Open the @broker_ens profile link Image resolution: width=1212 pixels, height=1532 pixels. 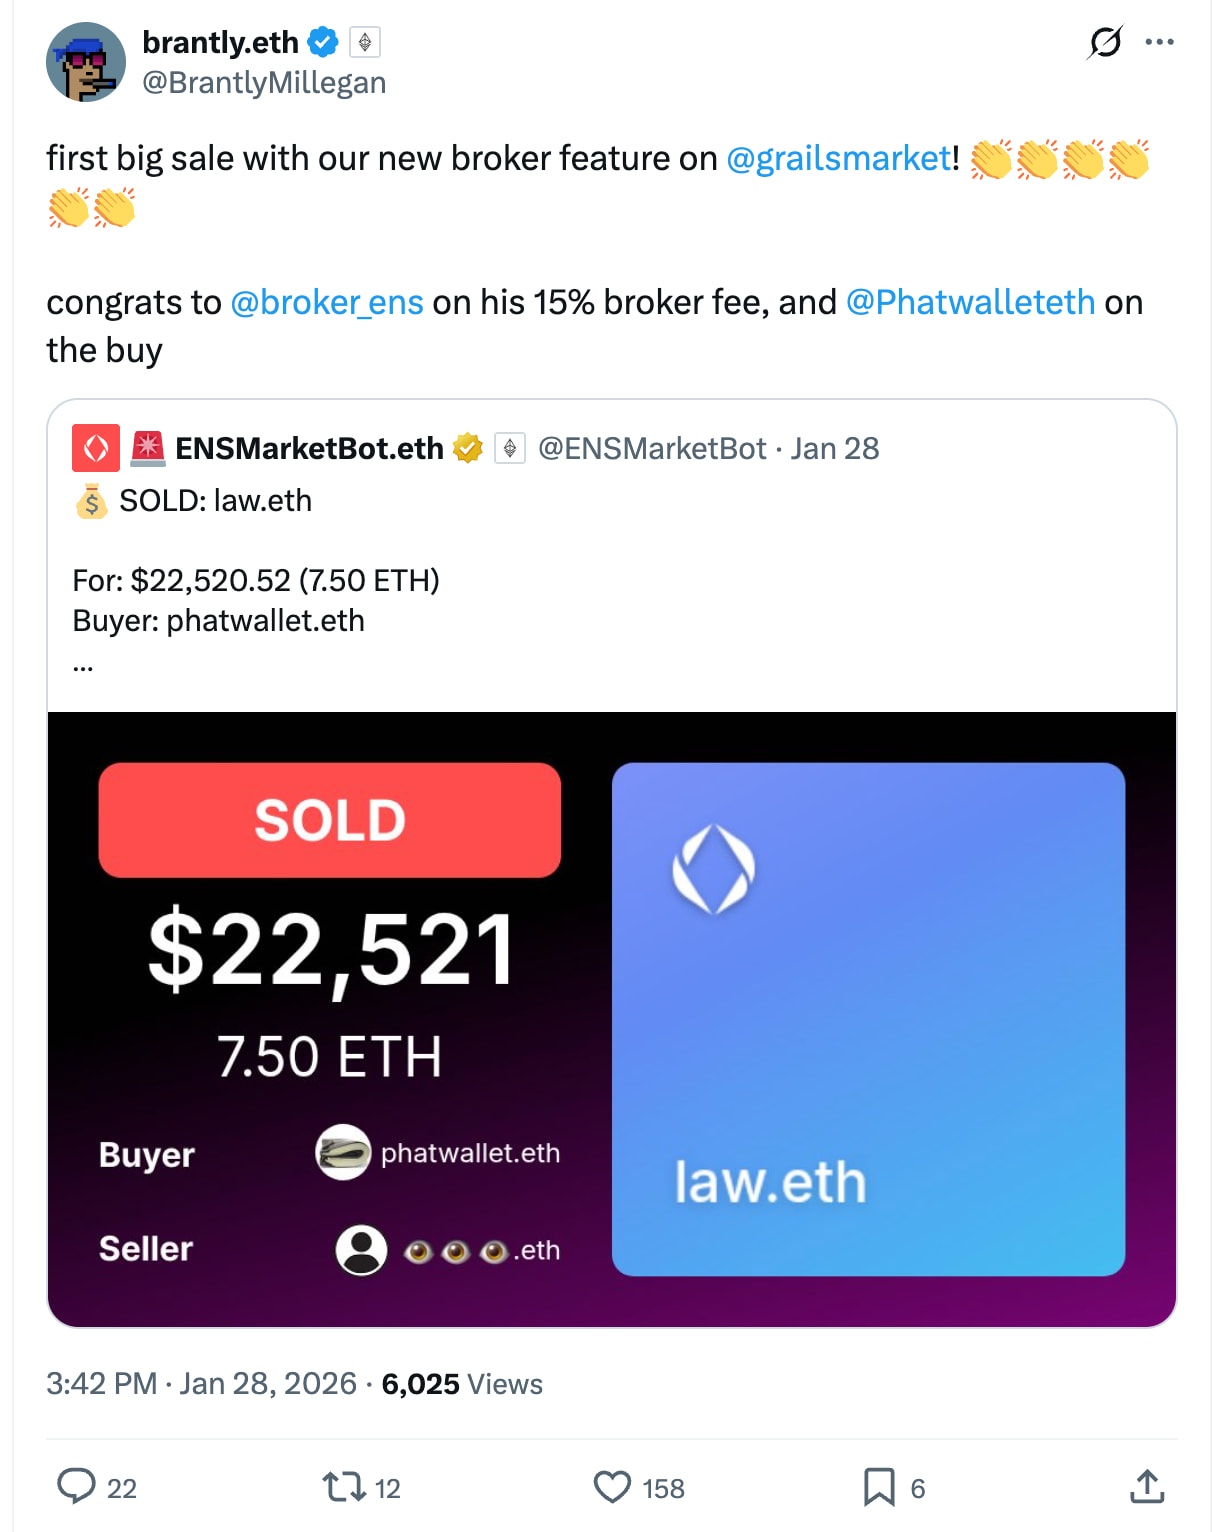pyautogui.click(x=326, y=302)
